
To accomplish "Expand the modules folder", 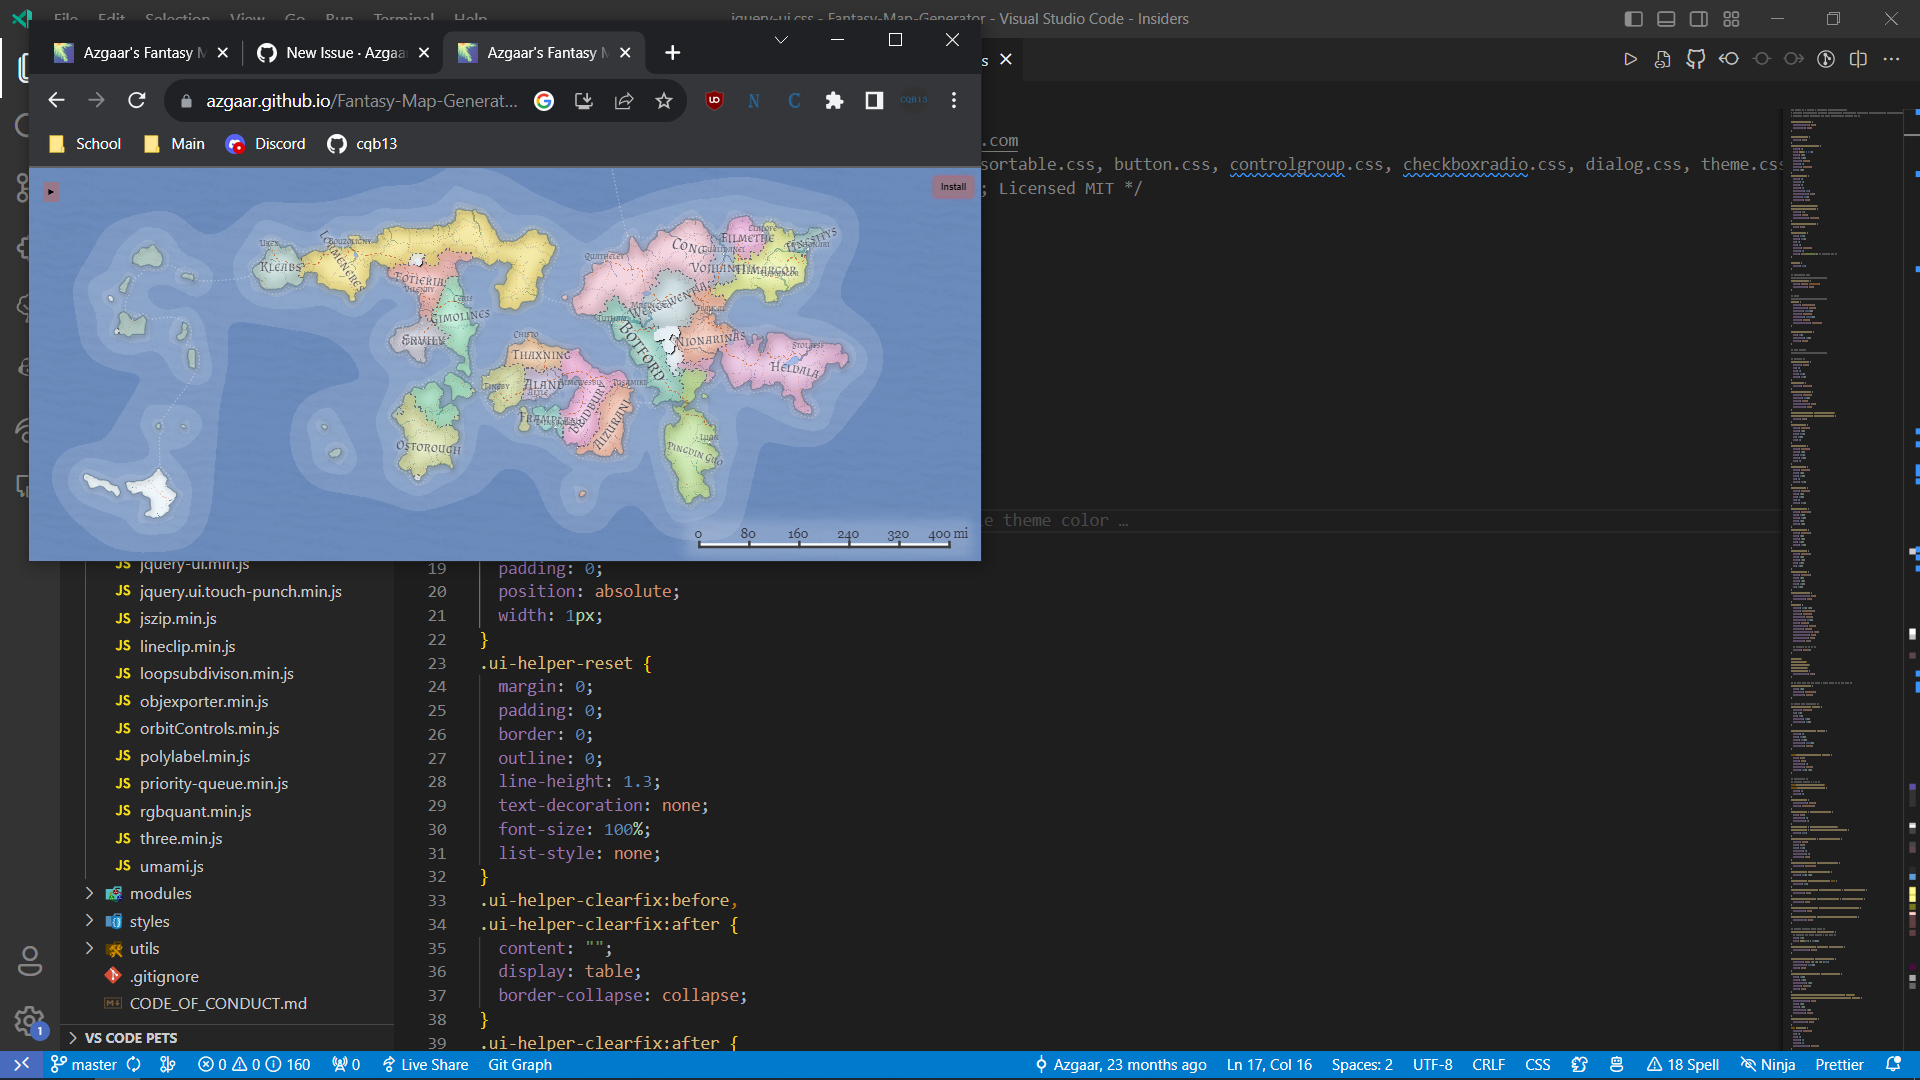I will click(x=163, y=893).
